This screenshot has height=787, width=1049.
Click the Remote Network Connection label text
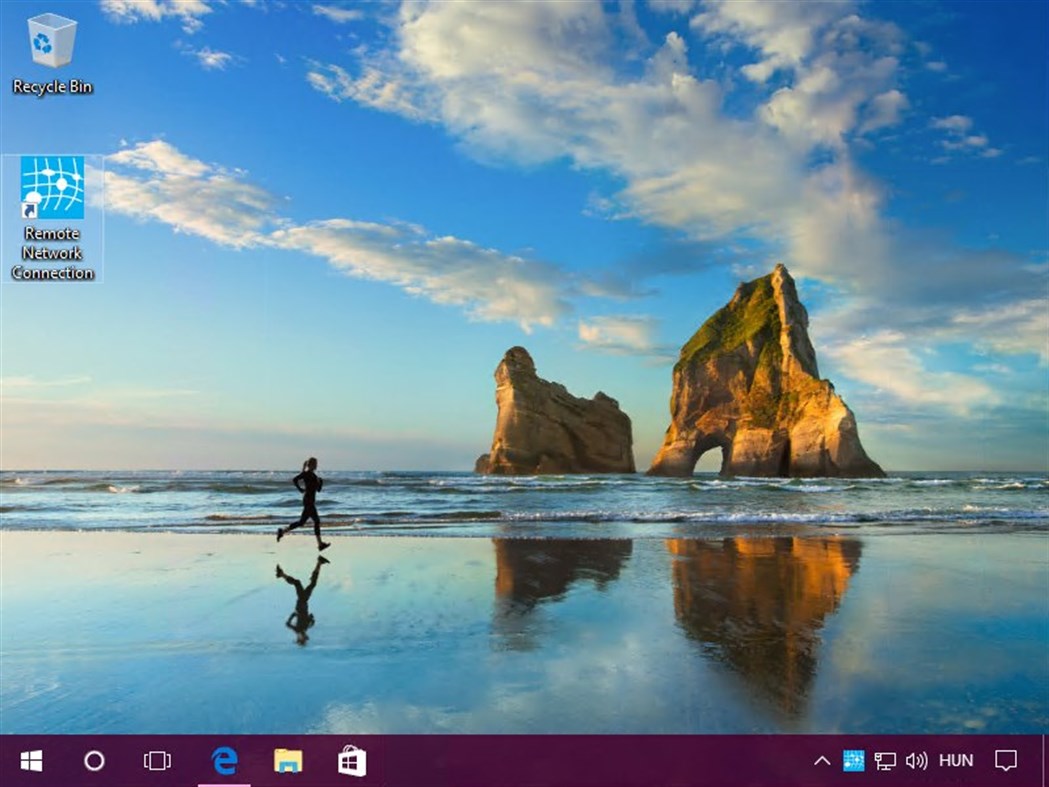53,252
